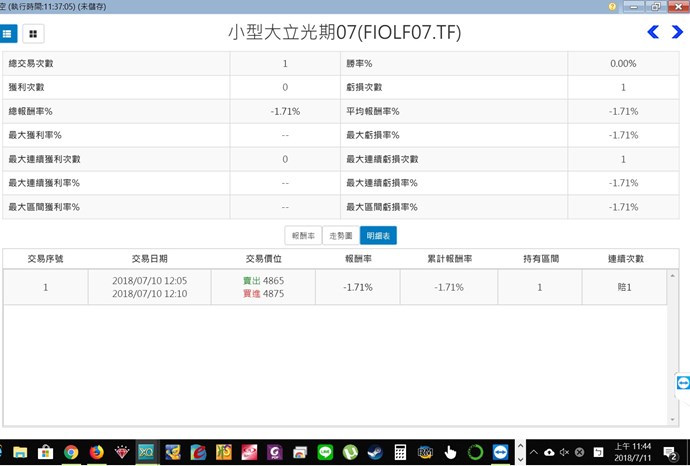Open the 報酬率 tab

(303, 236)
